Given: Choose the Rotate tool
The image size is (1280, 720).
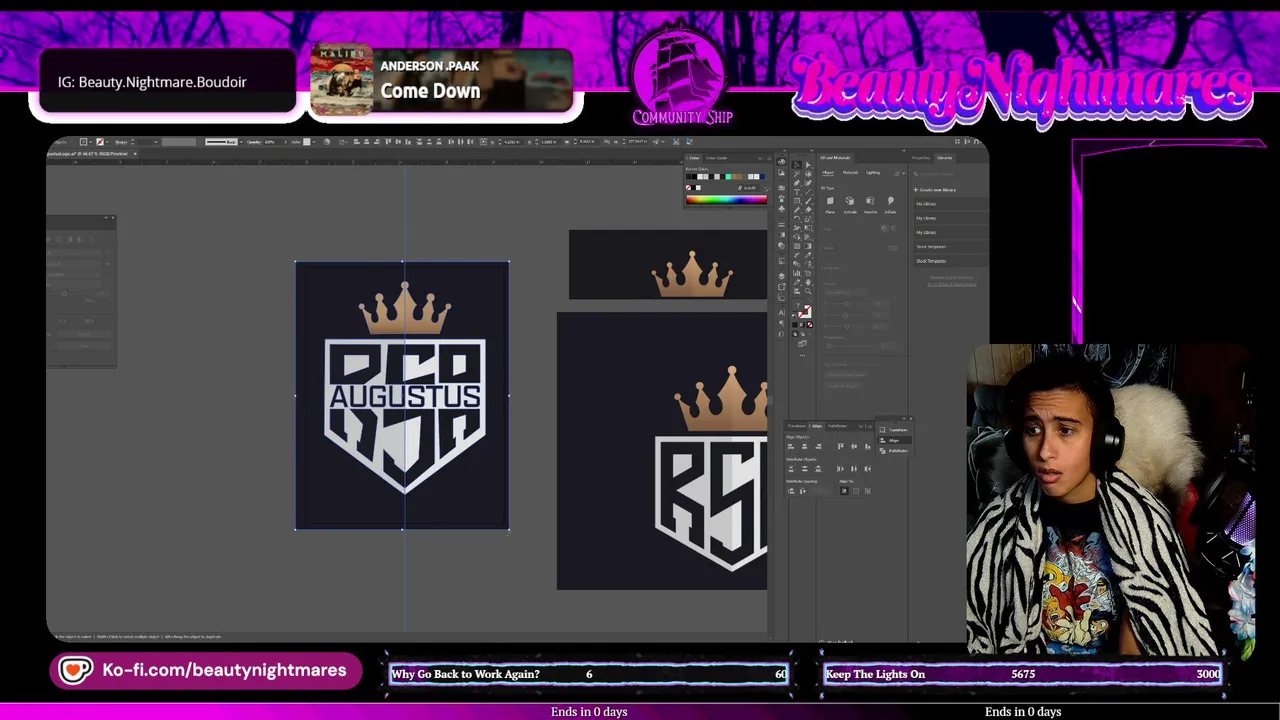Looking at the screenshot, I should [797, 219].
